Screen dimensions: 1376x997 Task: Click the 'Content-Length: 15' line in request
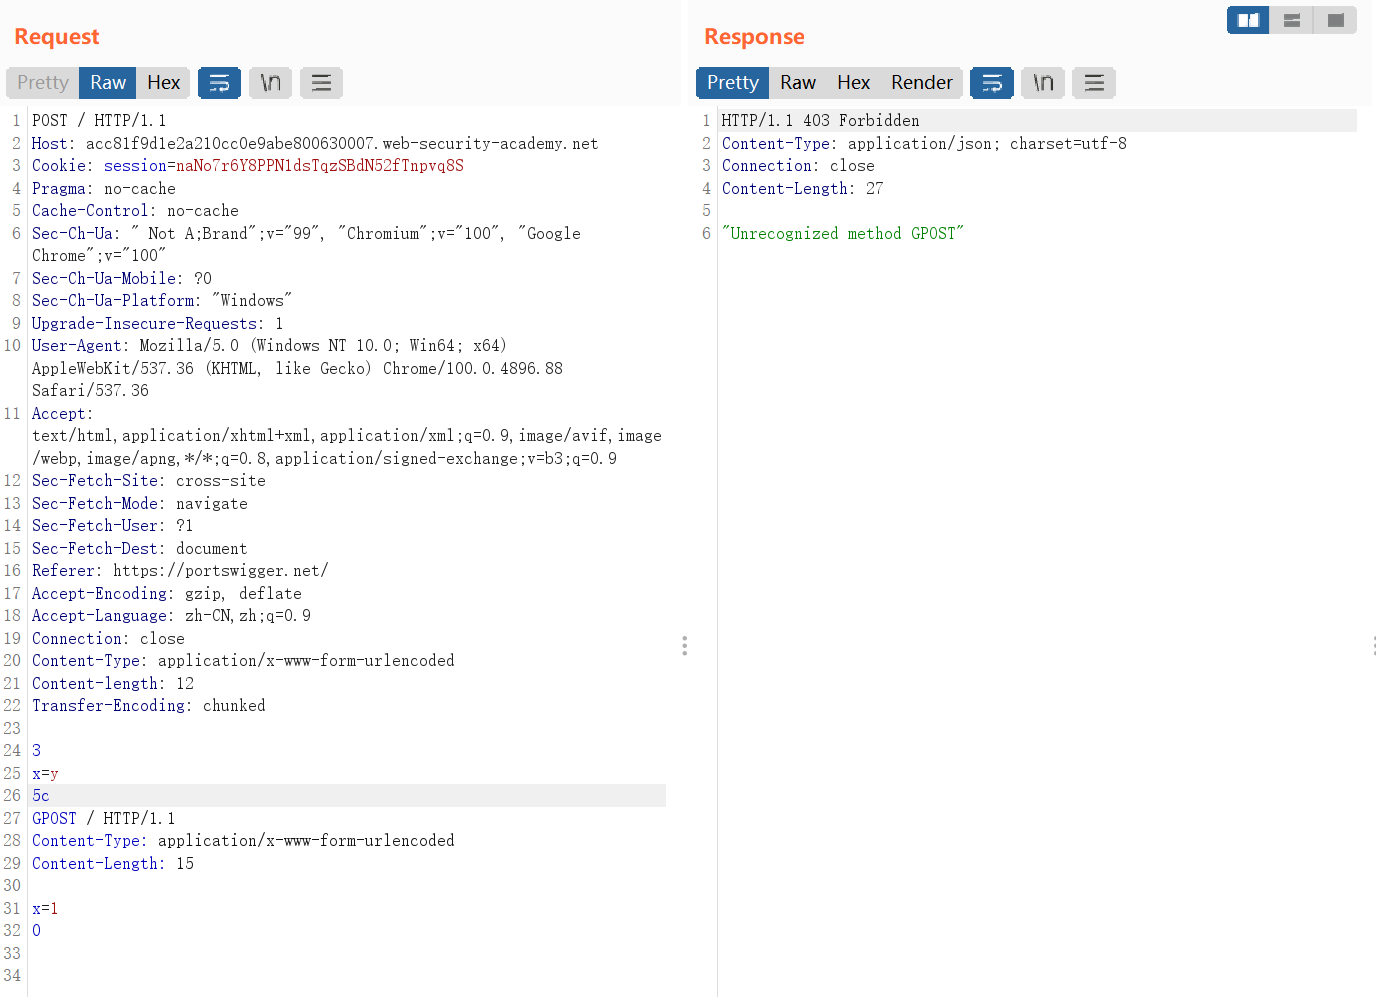tap(113, 864)
